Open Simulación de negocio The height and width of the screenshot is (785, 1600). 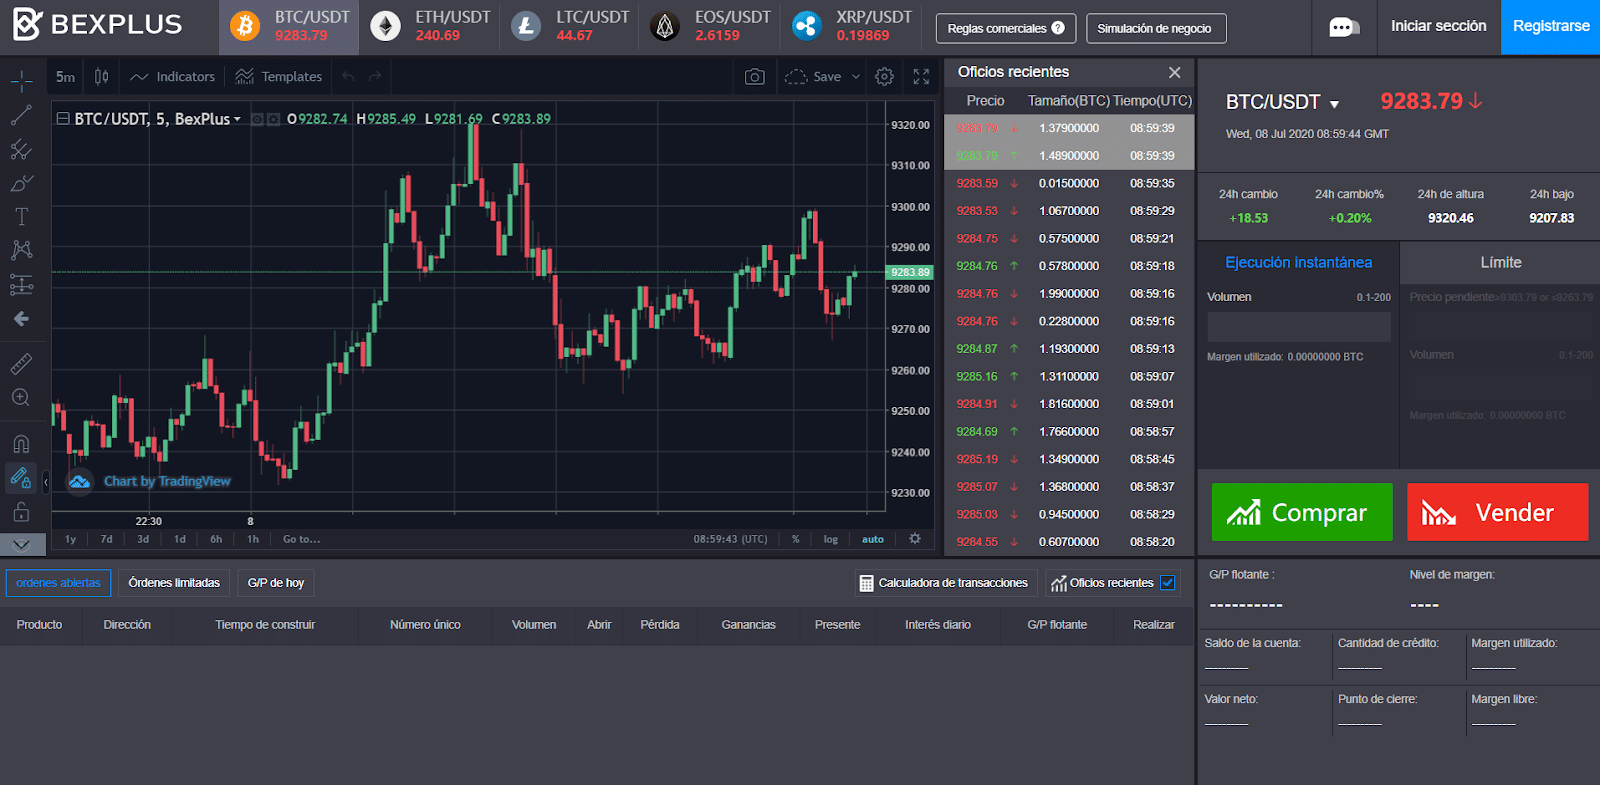coord(1155,28)
